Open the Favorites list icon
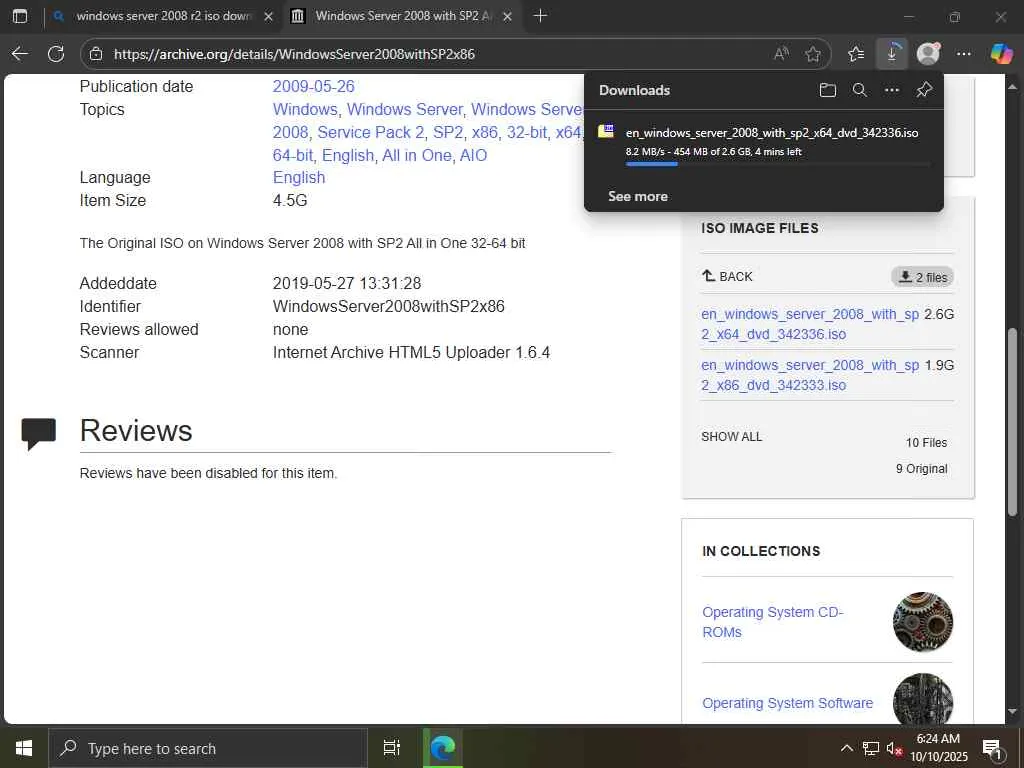The width and height of the screenshot is (1024, 768). (856, 54)
